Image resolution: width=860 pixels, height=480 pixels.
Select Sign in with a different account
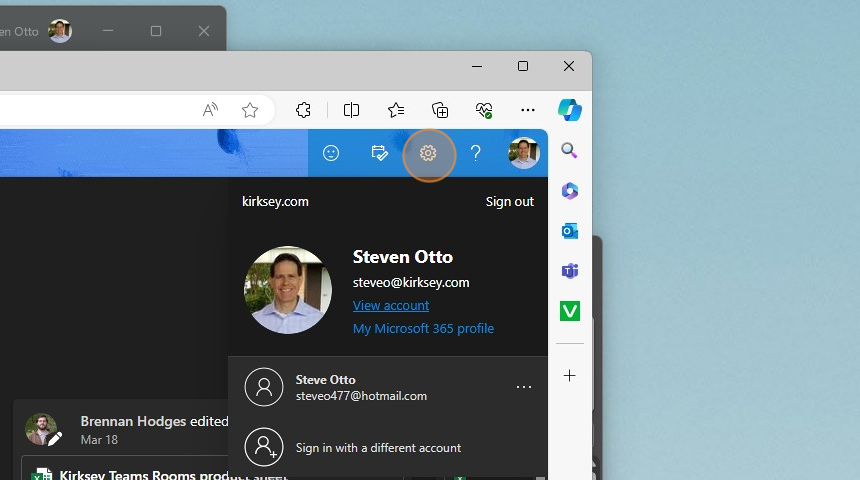[378, 448]
